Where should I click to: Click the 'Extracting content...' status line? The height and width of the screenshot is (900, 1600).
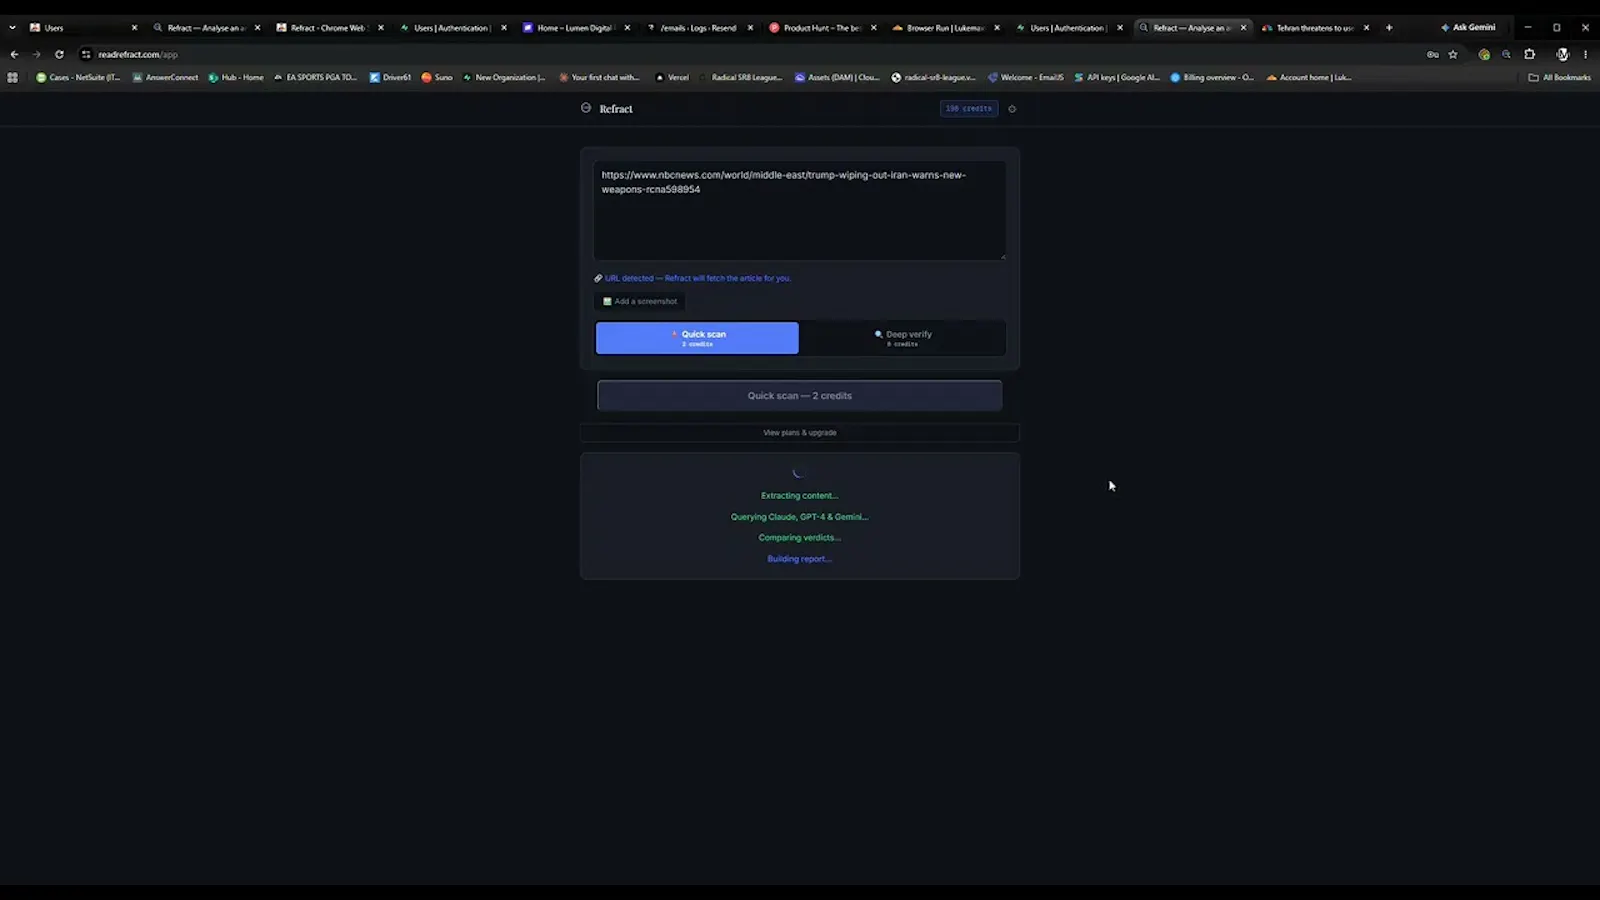click(800, 495)
